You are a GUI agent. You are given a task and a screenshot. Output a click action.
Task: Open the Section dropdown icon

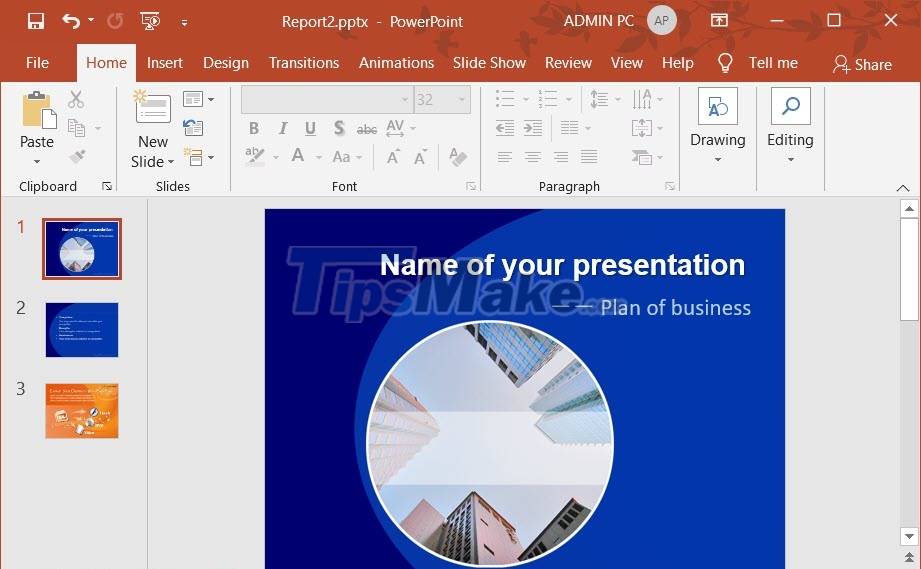(198, 157)
